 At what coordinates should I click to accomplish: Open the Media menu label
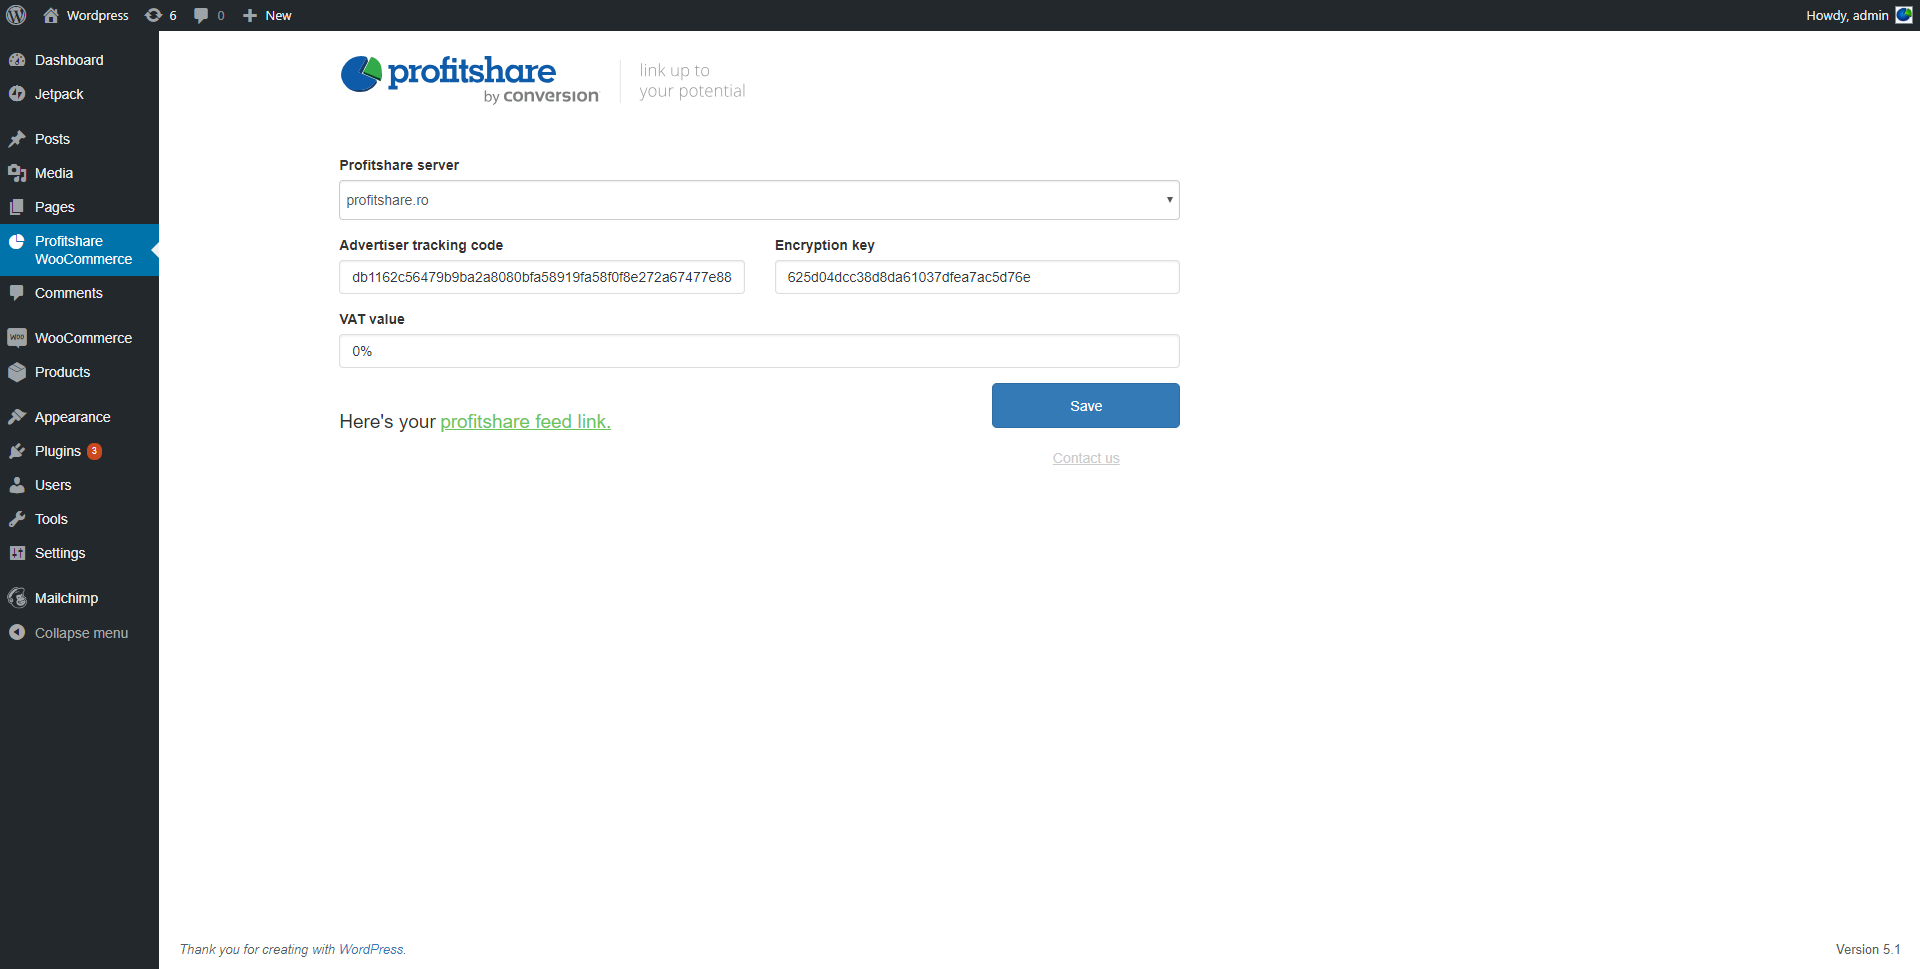54,173
